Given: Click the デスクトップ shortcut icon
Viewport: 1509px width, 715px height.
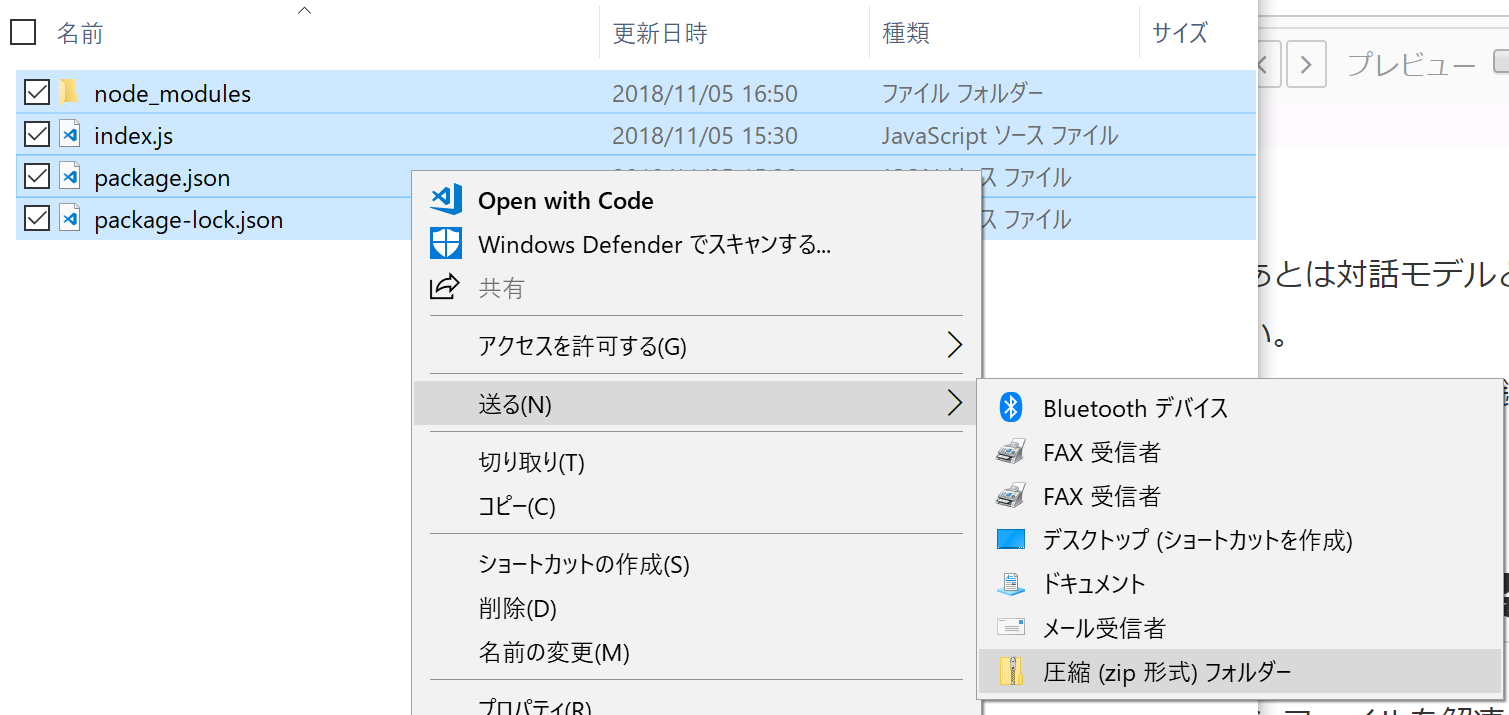Looking at the screenshot, I should click(1010, 540).
